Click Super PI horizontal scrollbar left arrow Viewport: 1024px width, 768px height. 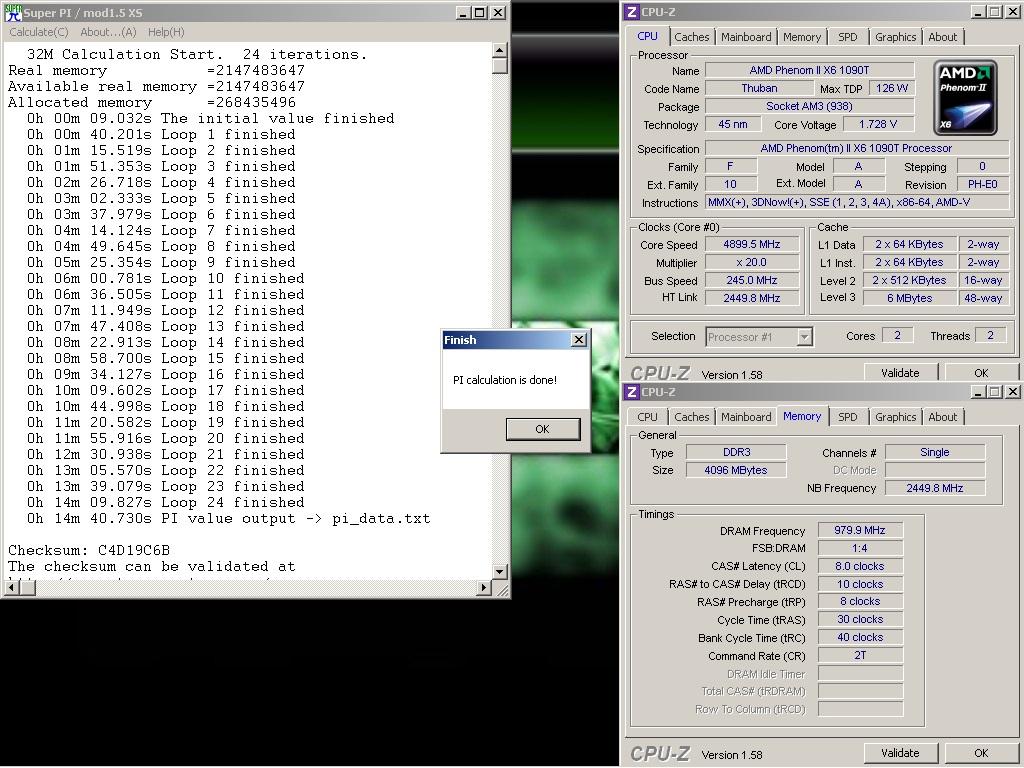tap(12, 588)
